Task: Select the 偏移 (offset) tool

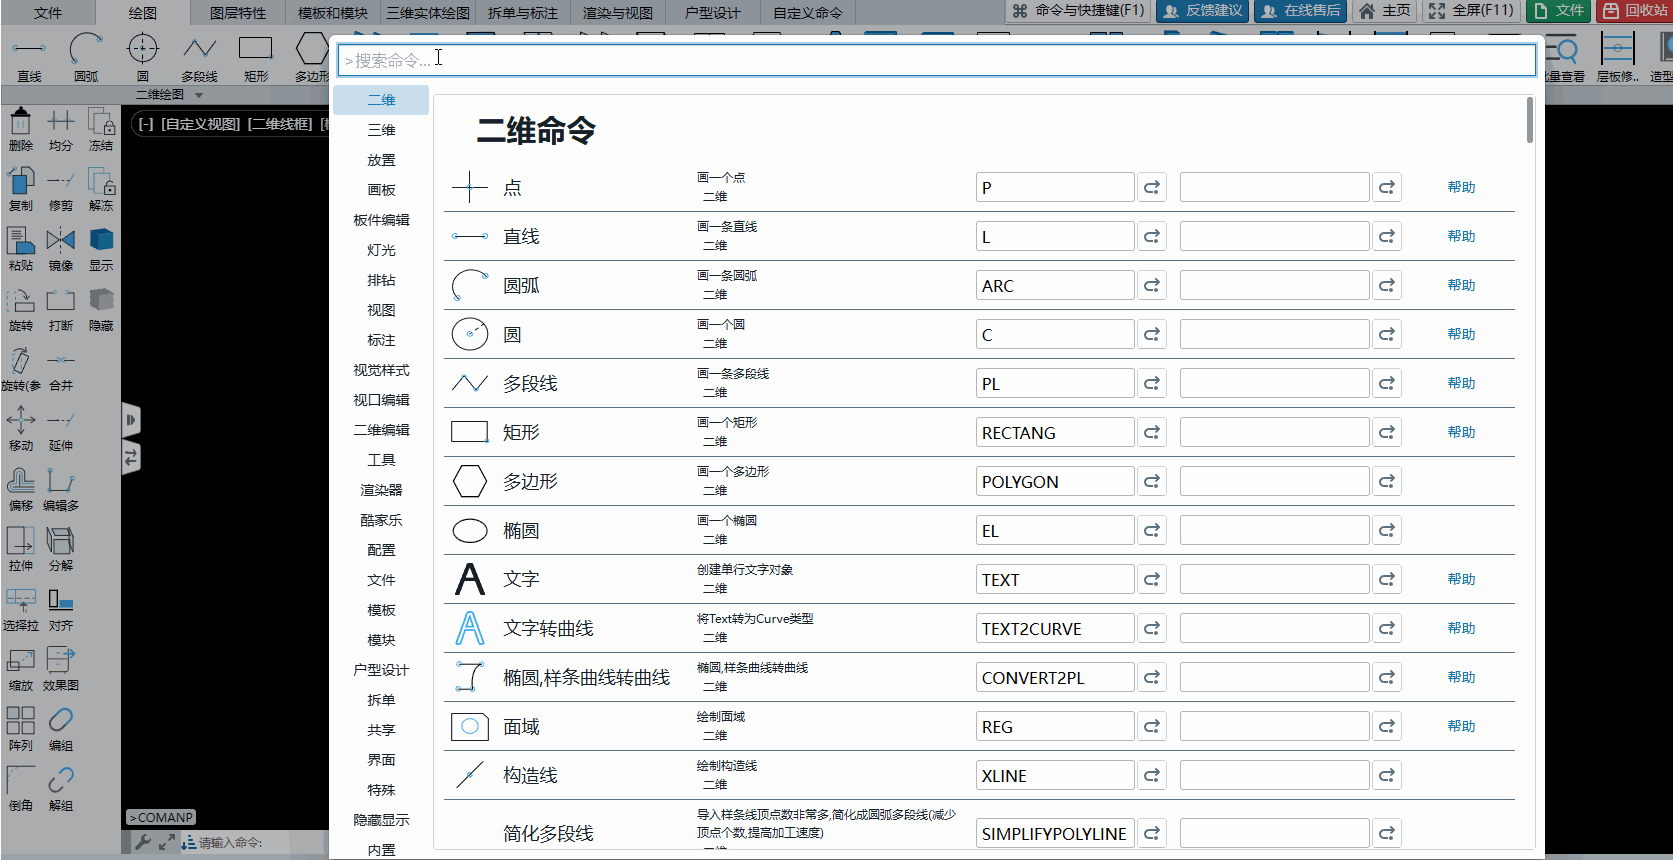Action: click(x=21, y=487)
